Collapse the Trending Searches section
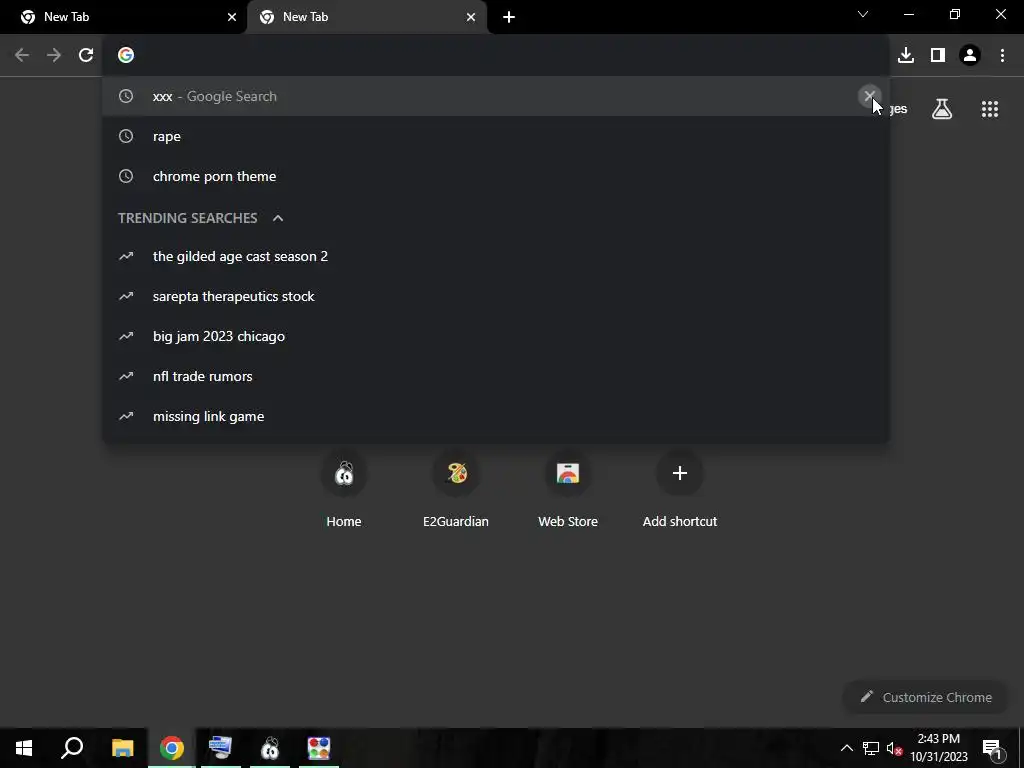The height and width of the screenshot is (768, 1024). (x=278, y=218)
